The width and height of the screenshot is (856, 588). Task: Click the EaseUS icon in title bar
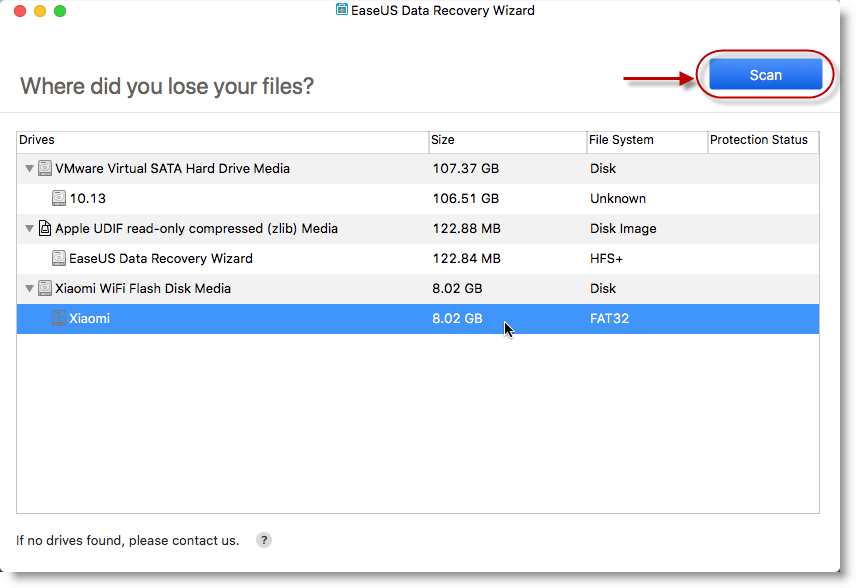pos(342,11)
